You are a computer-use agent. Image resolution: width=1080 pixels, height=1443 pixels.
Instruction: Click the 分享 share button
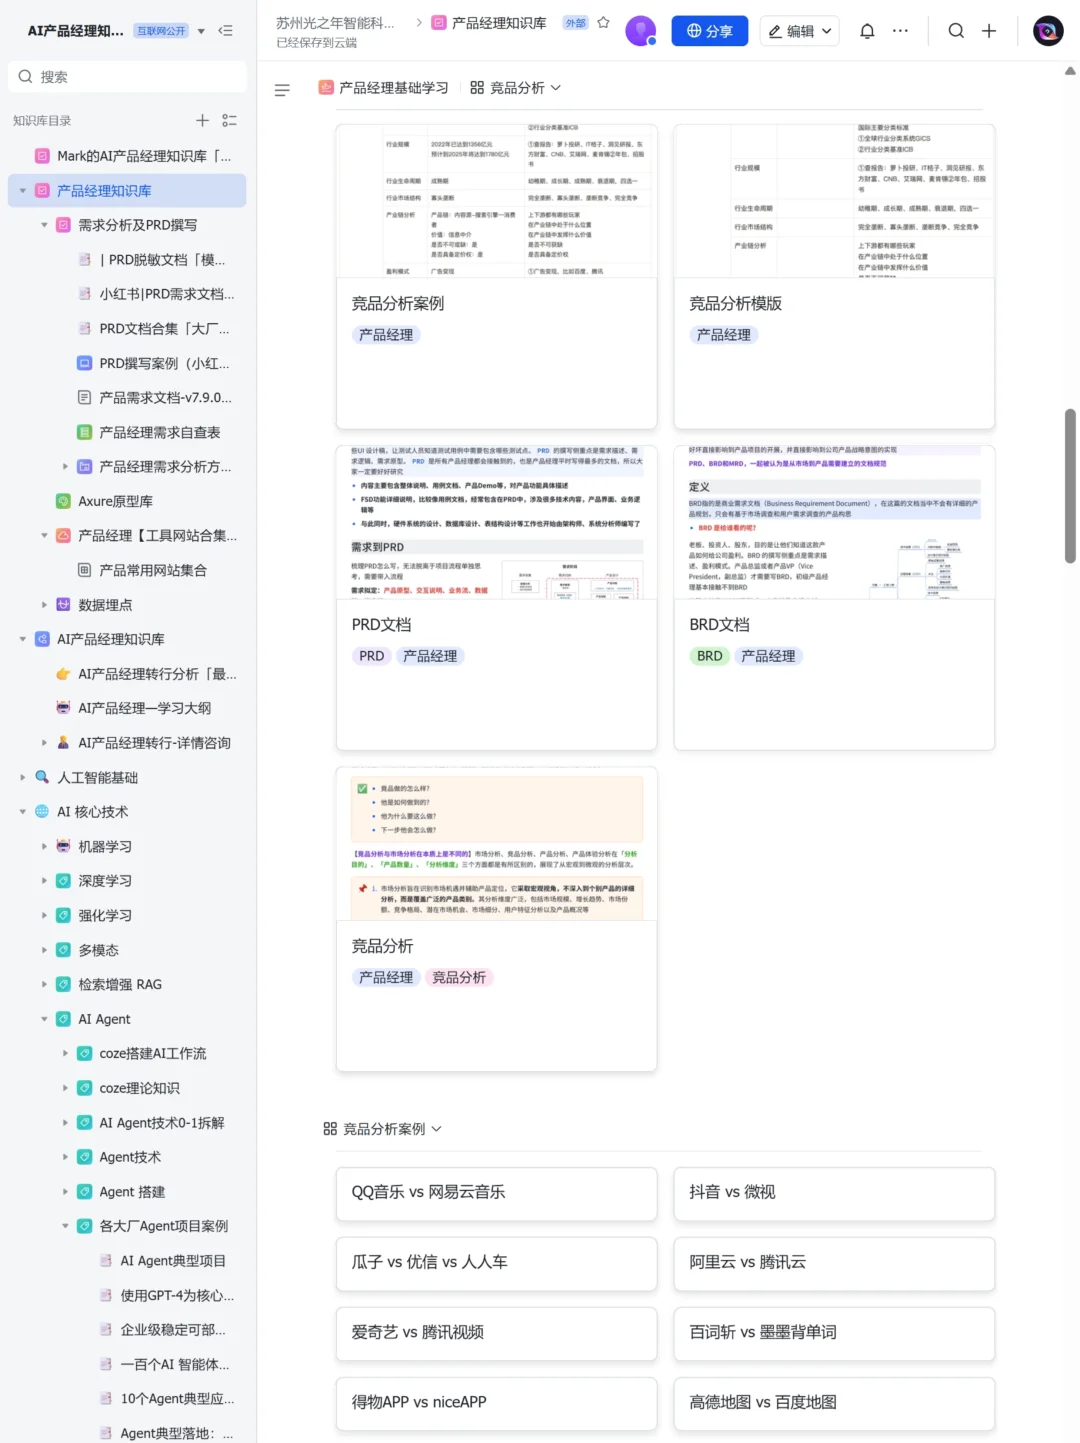coord(710,31)
